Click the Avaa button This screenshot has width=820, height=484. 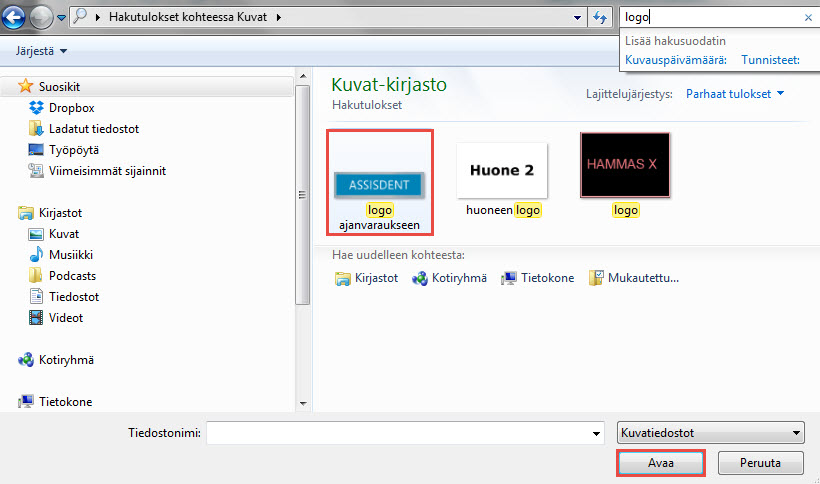pyautogui.click(x=660, y=463)
